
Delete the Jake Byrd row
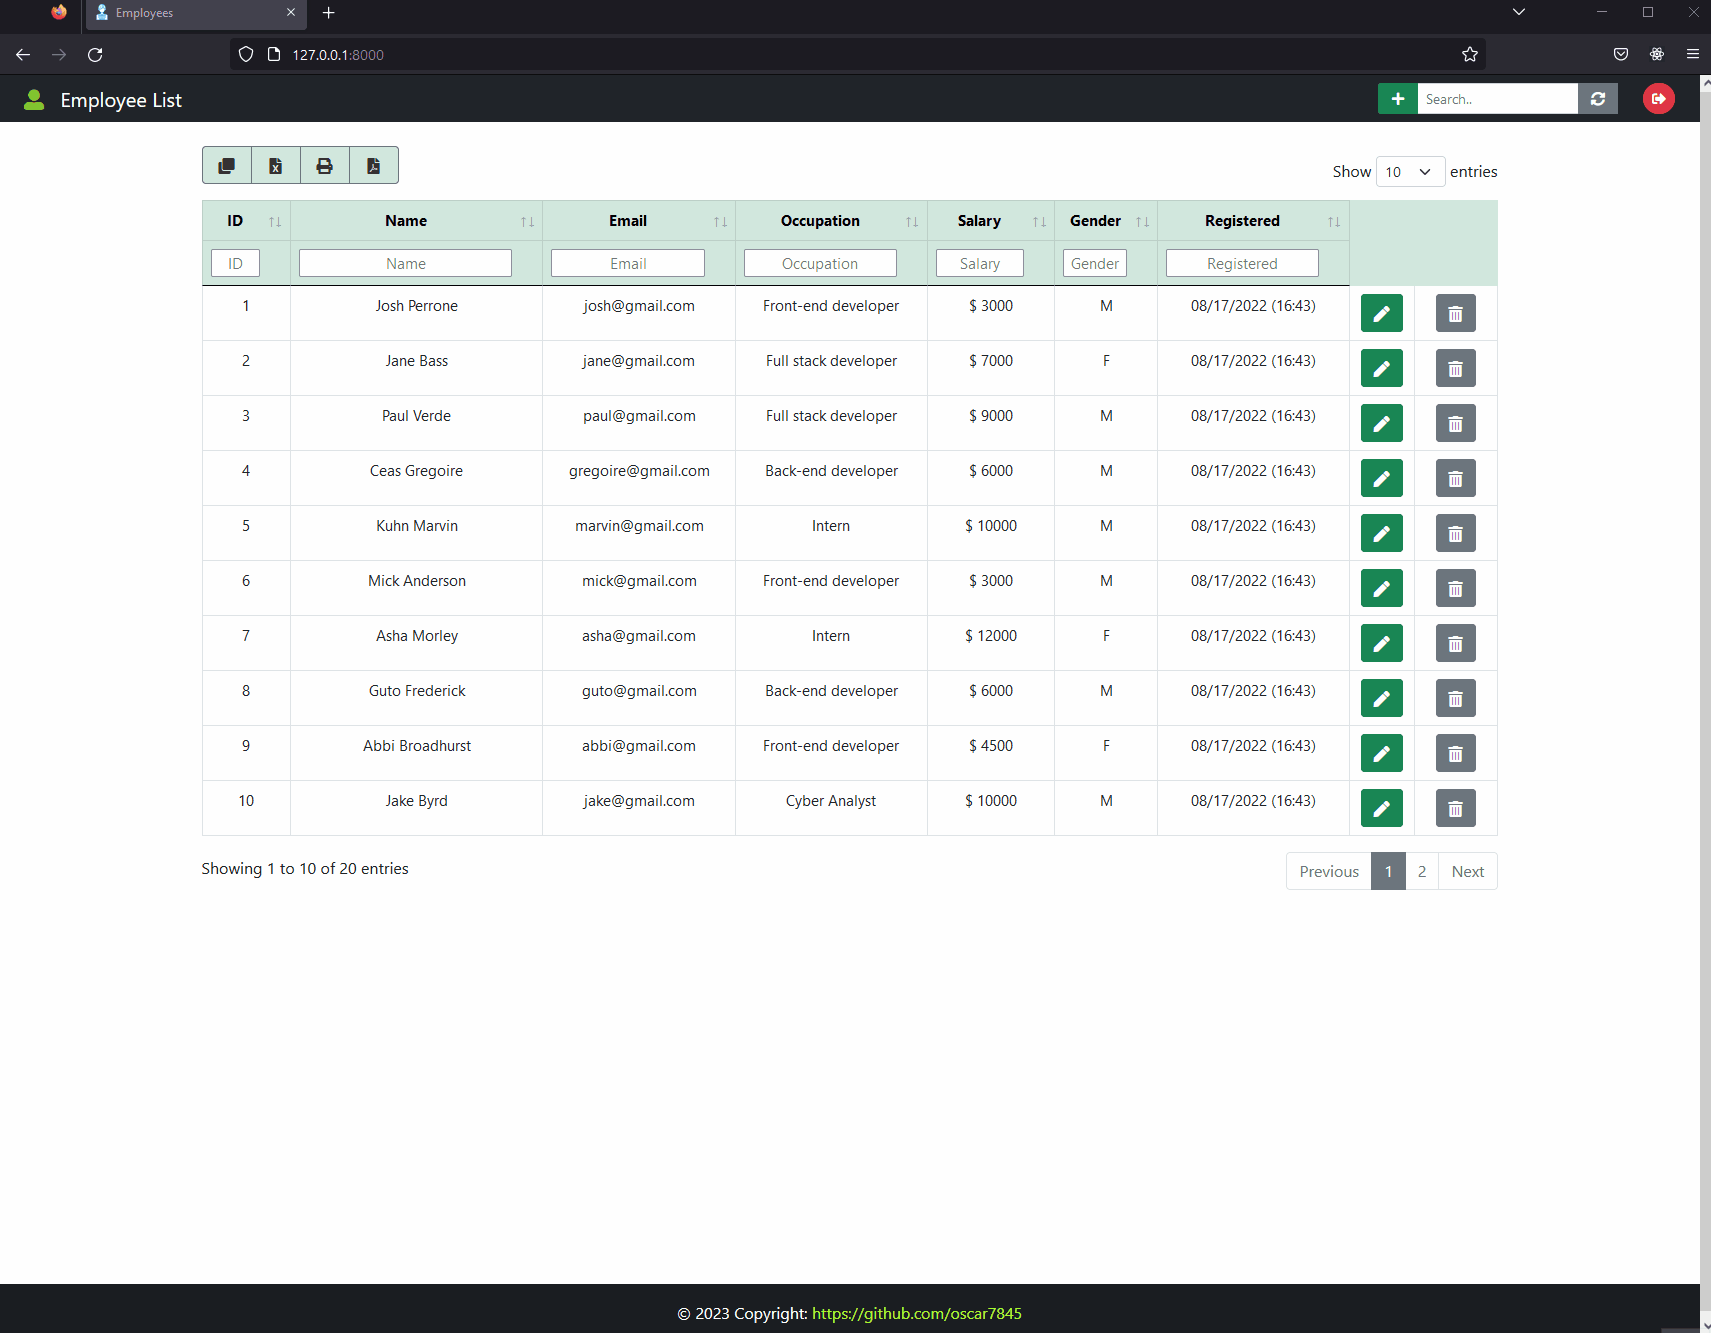pyautogui.click(x=1455, y=808)
